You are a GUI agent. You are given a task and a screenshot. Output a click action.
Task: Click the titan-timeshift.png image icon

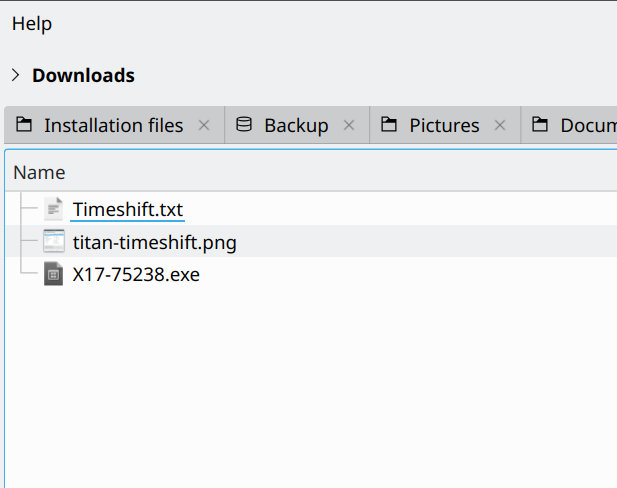coord(54,242)
